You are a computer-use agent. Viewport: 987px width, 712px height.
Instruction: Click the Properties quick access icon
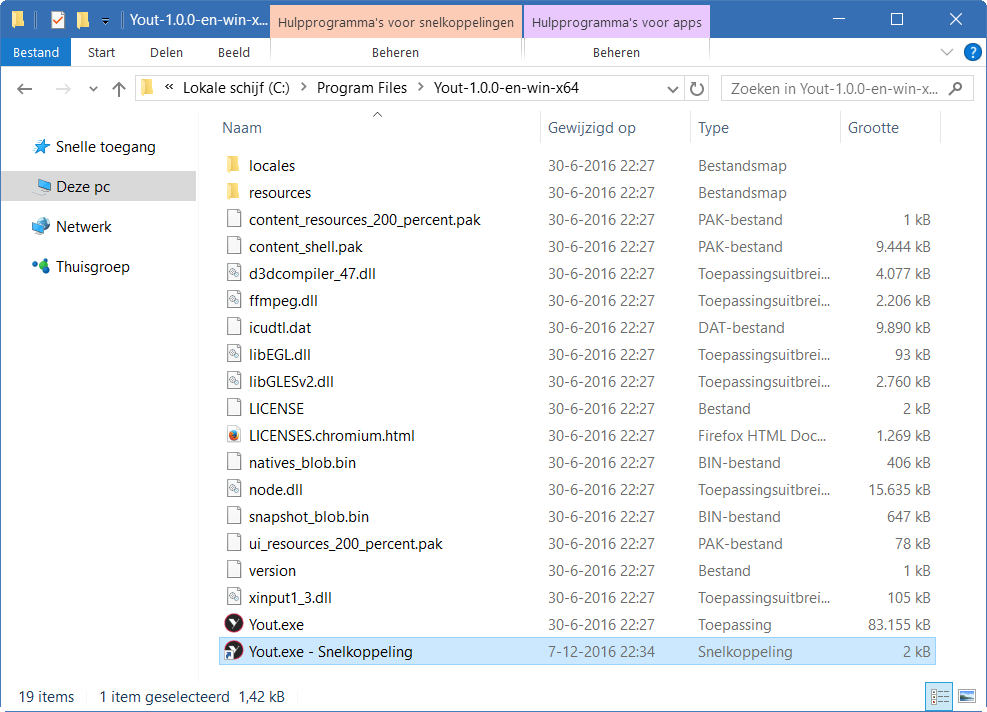coord(57,20)
